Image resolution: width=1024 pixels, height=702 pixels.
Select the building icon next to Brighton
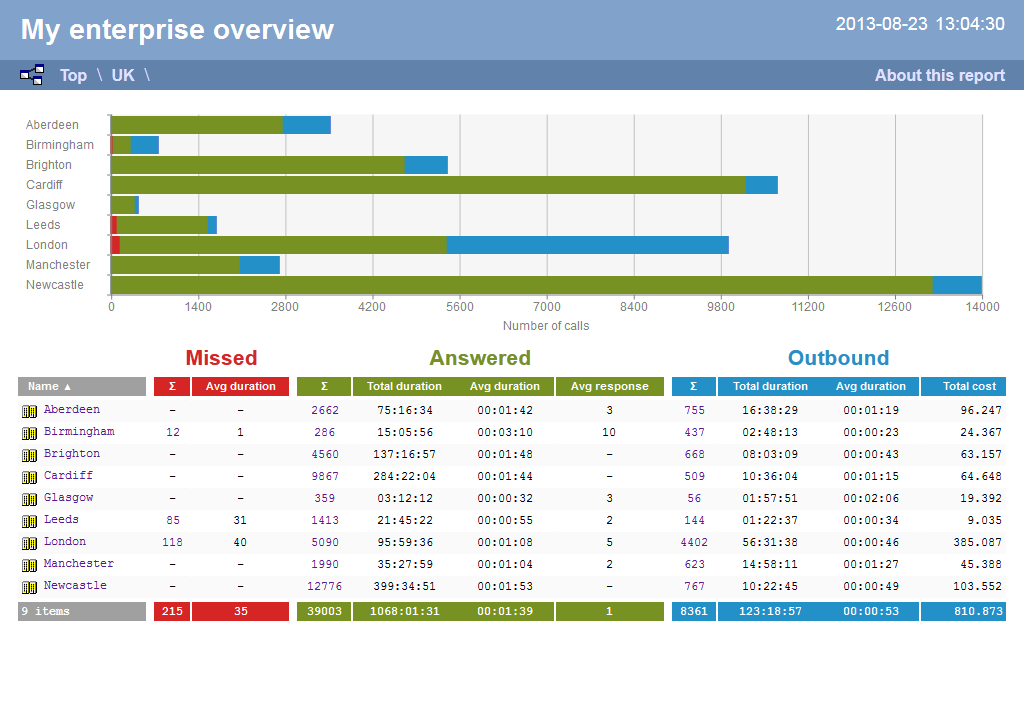pyautogui.click(x=30, y=453)
